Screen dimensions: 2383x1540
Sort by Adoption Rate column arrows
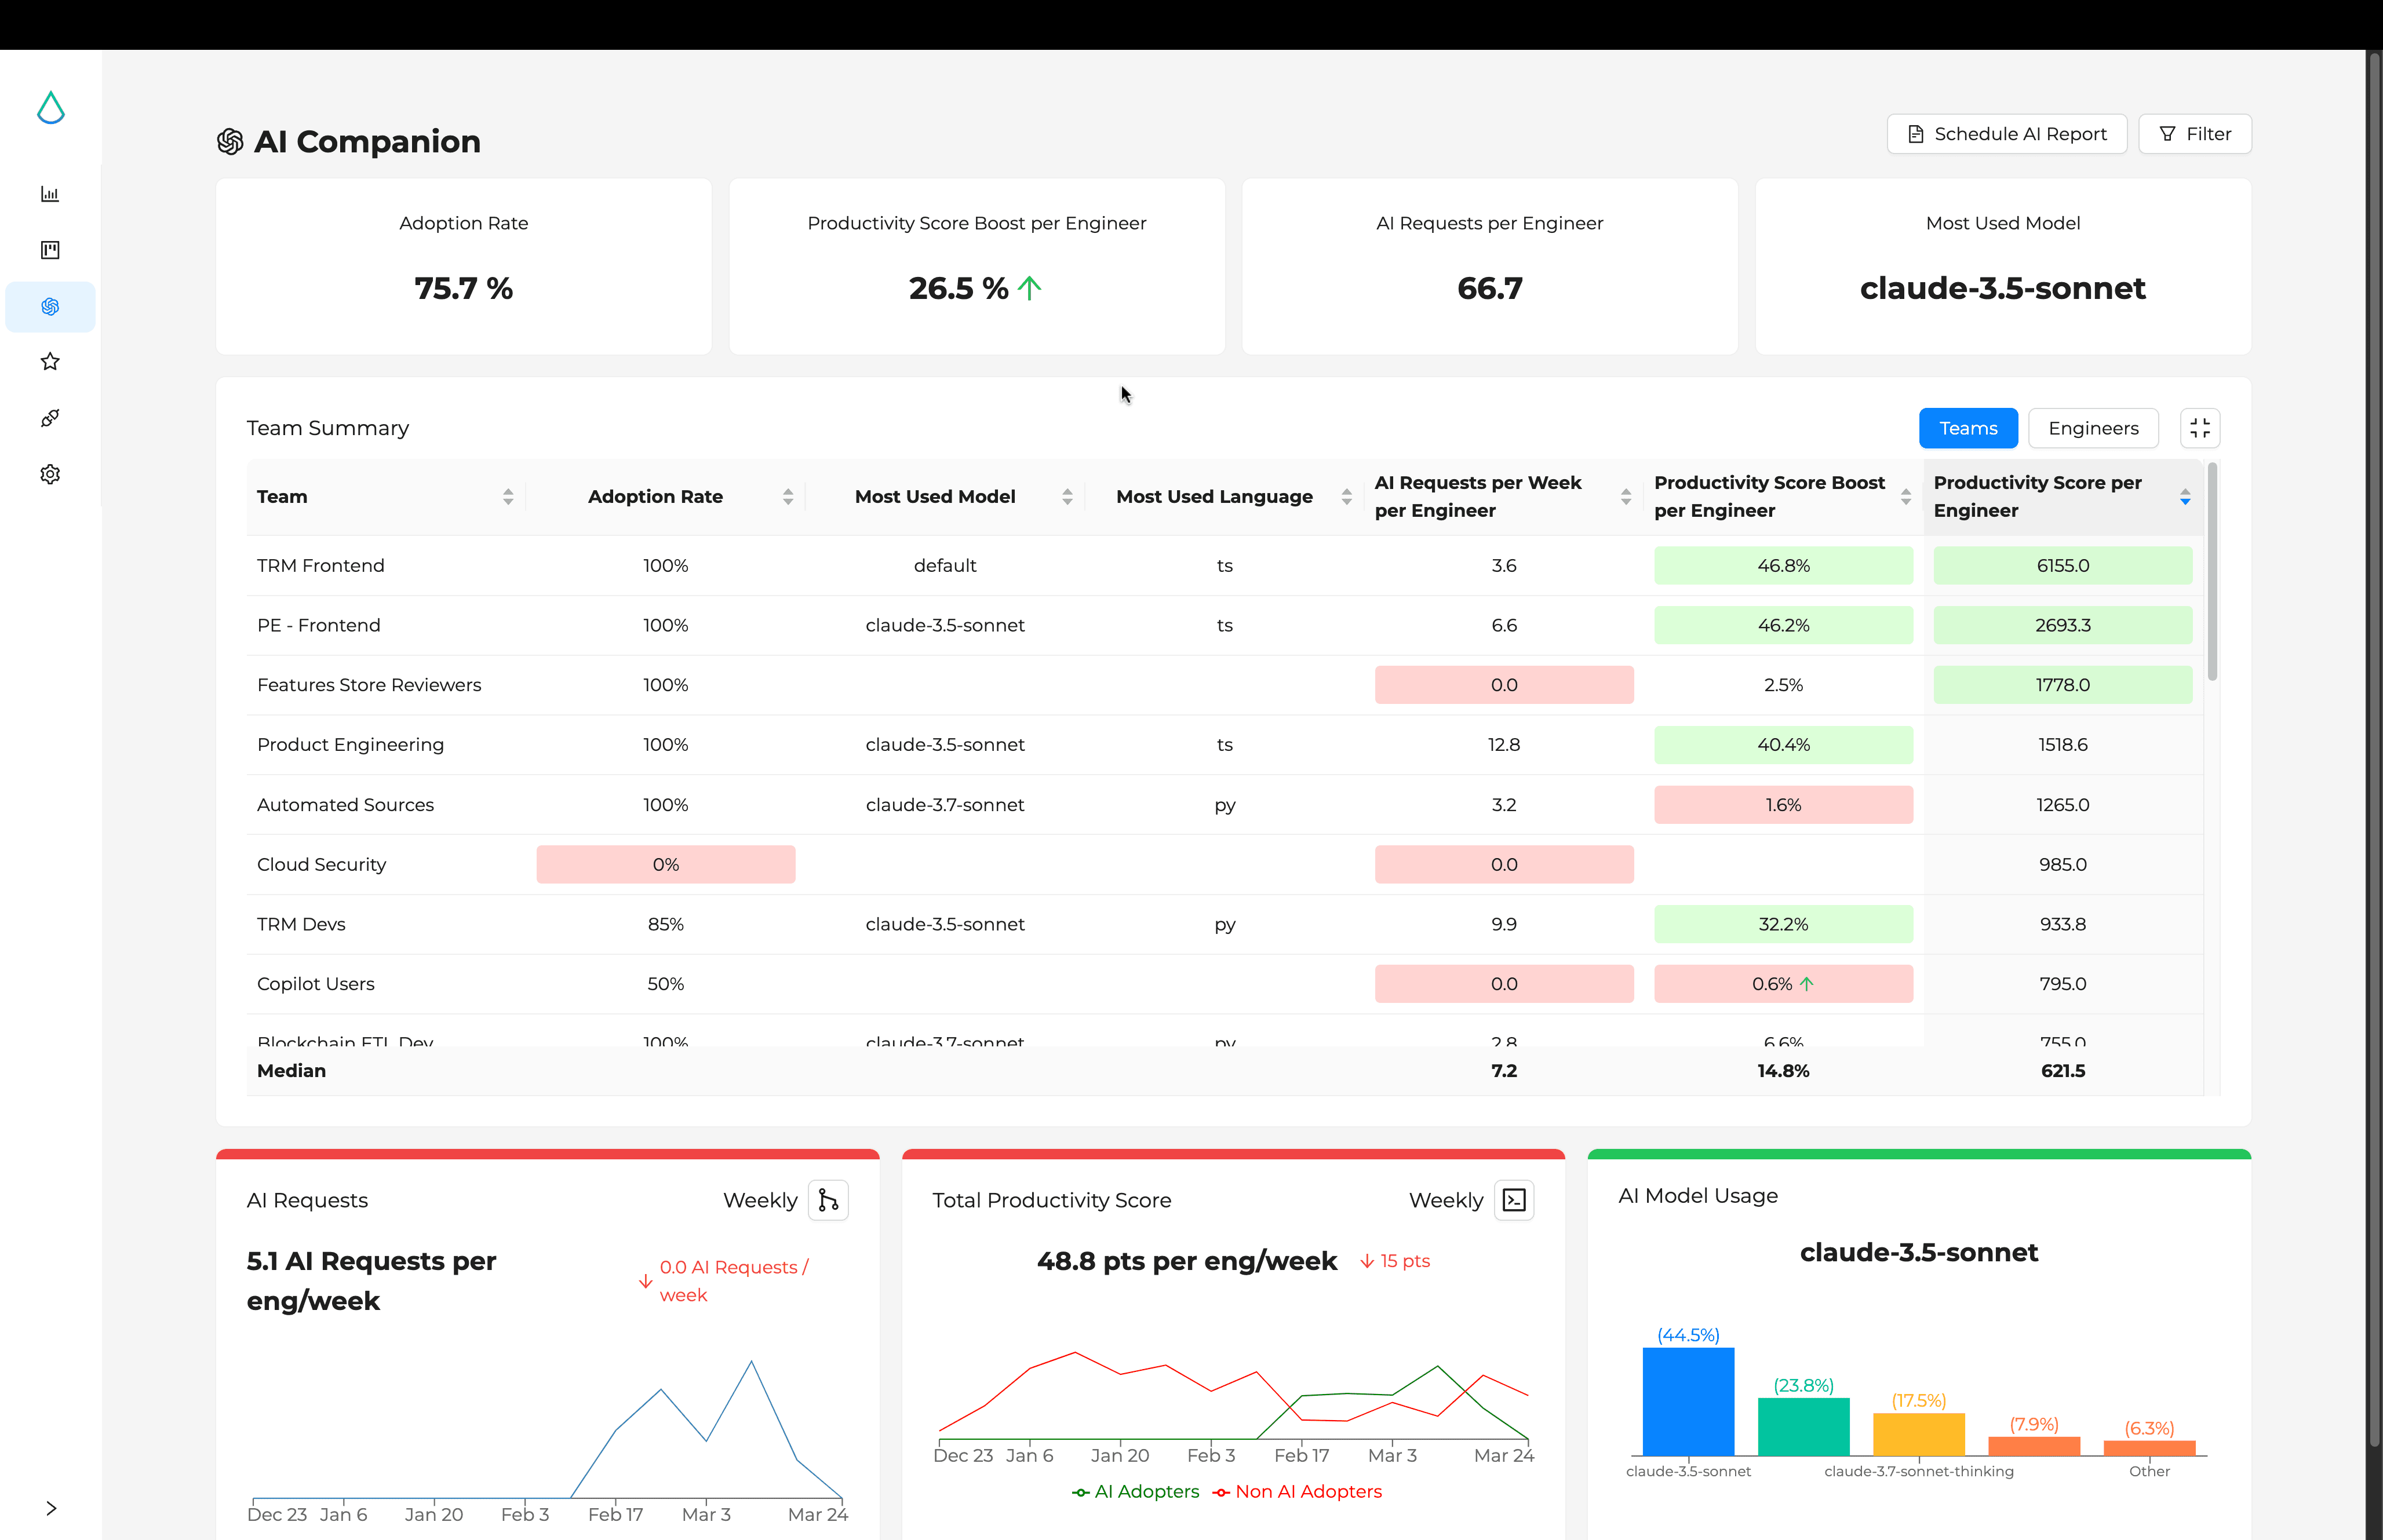(x=788, y=497)
